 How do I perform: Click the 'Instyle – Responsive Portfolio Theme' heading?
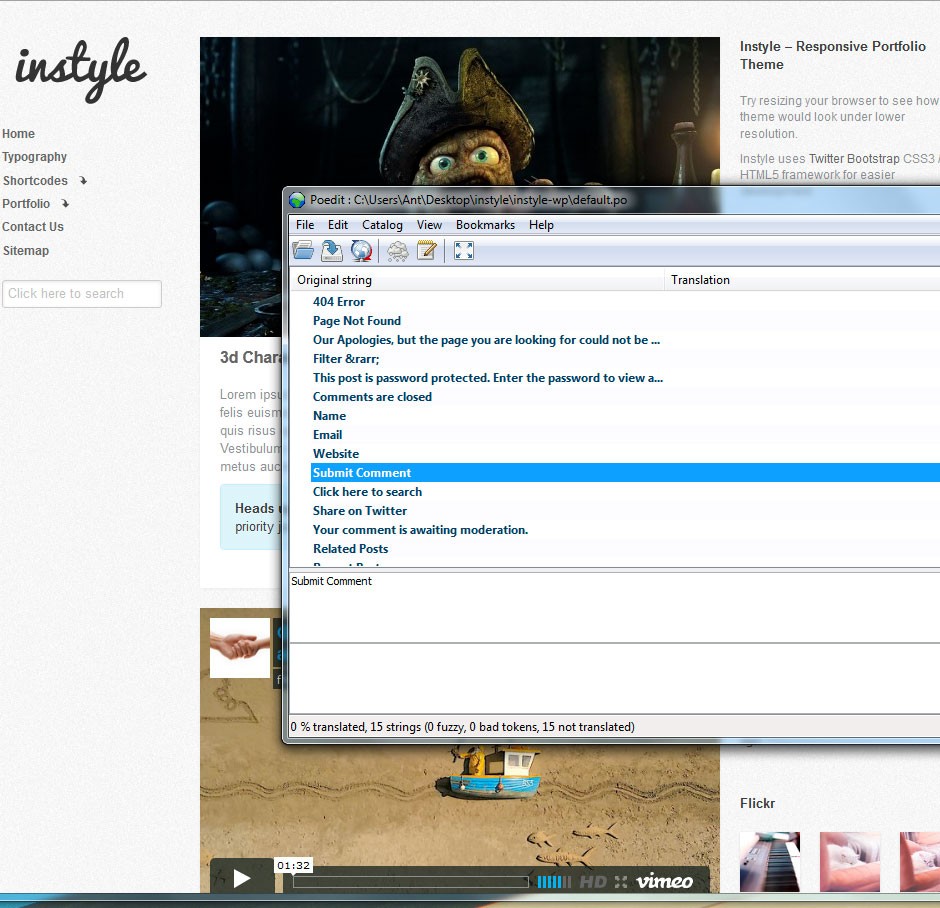tap(833, 55)
